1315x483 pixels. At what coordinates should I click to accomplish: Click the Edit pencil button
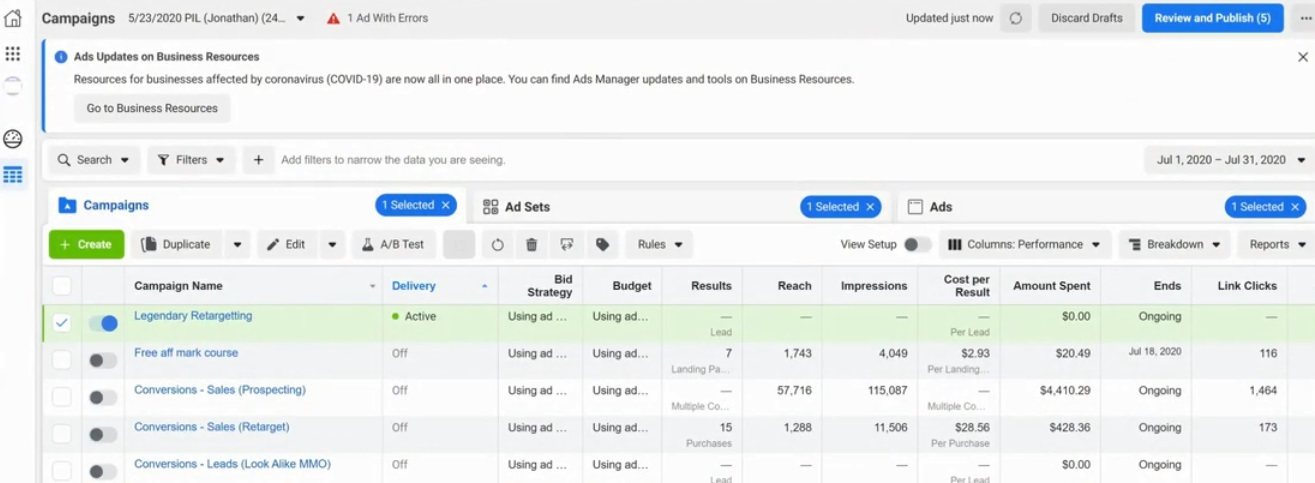pos(288,244)
